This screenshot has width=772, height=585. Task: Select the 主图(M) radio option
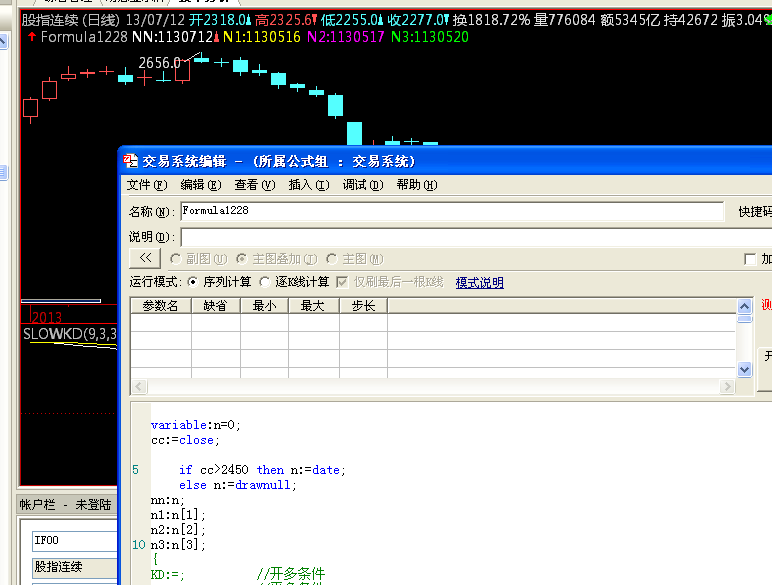click(332, 259)
